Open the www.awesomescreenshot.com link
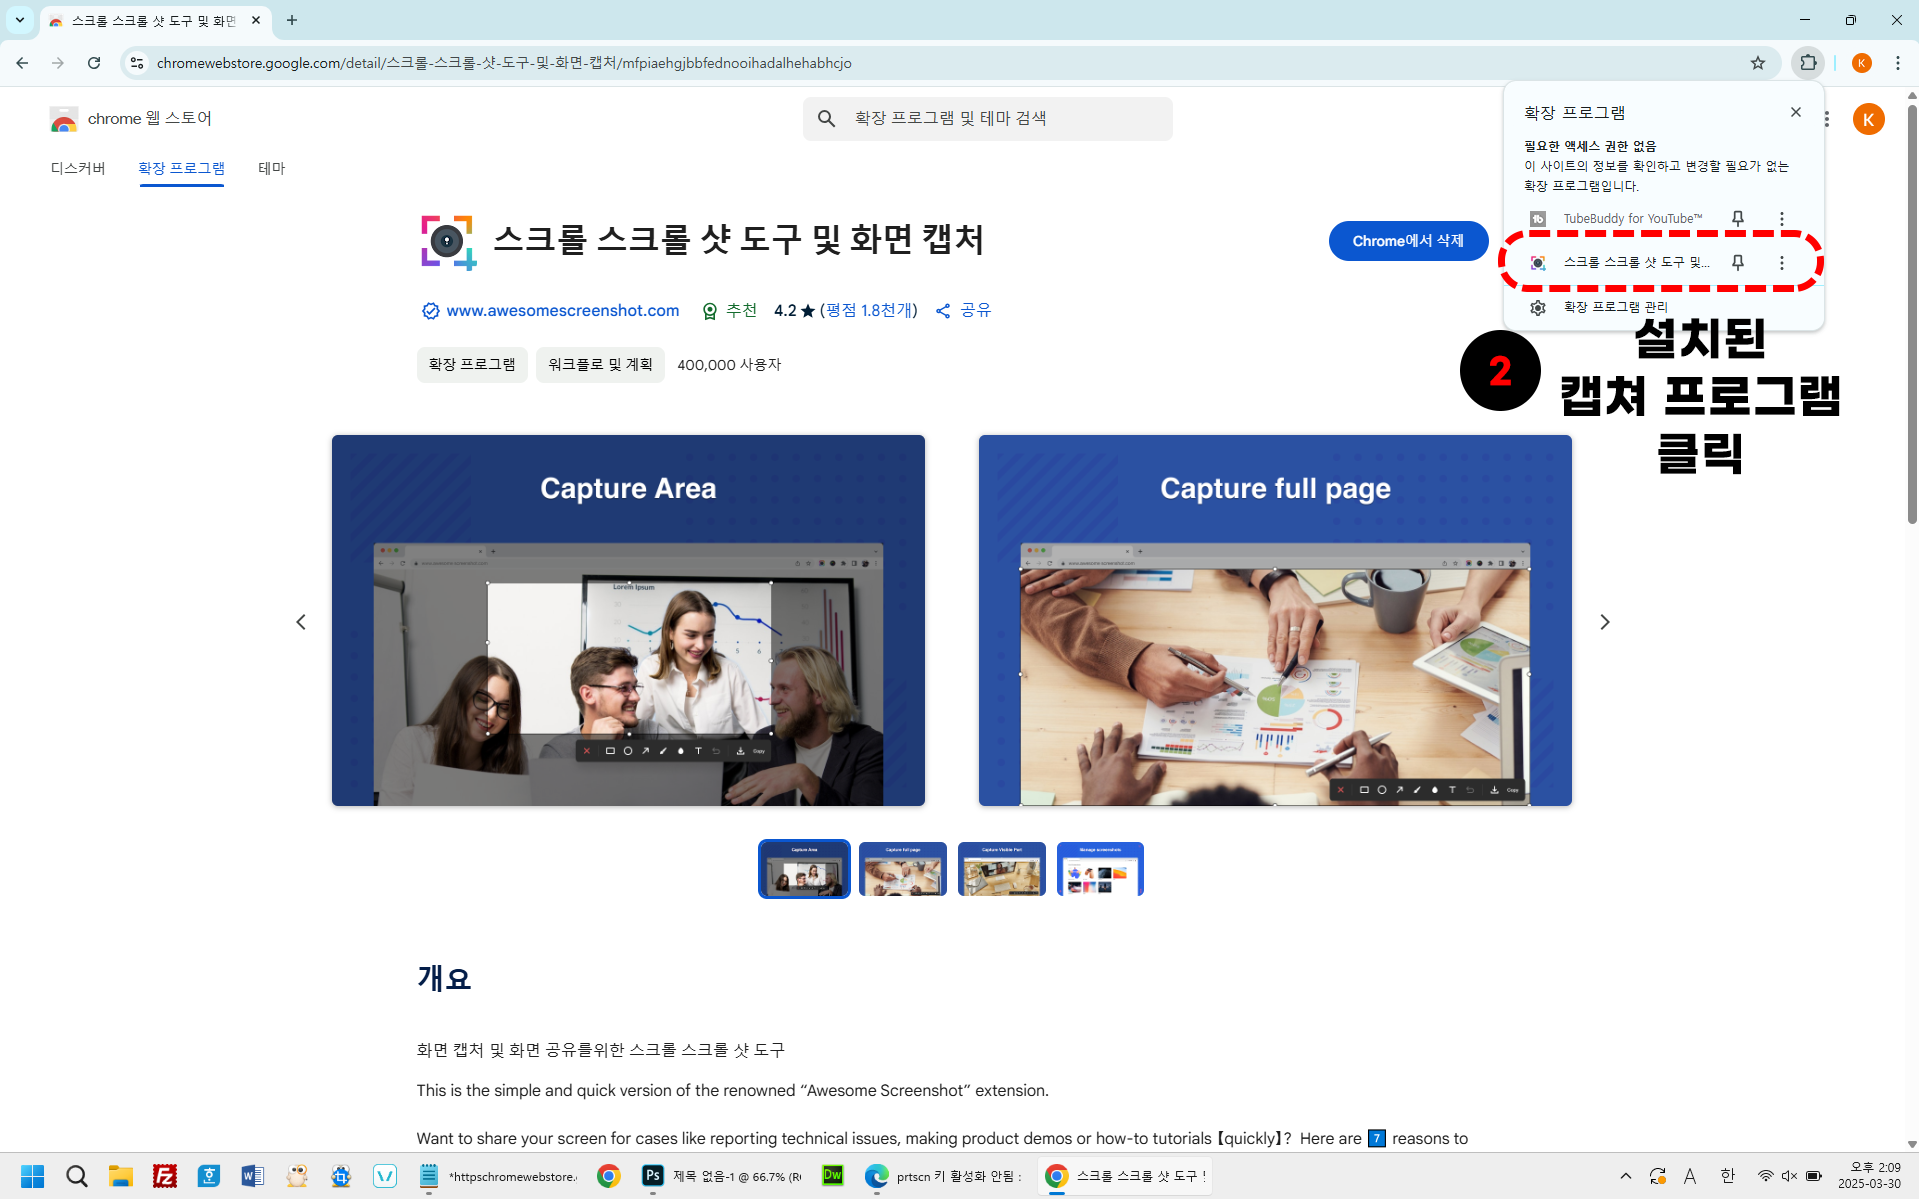Viewport: 1919px width, 1199px height. [x=562, y=311]
